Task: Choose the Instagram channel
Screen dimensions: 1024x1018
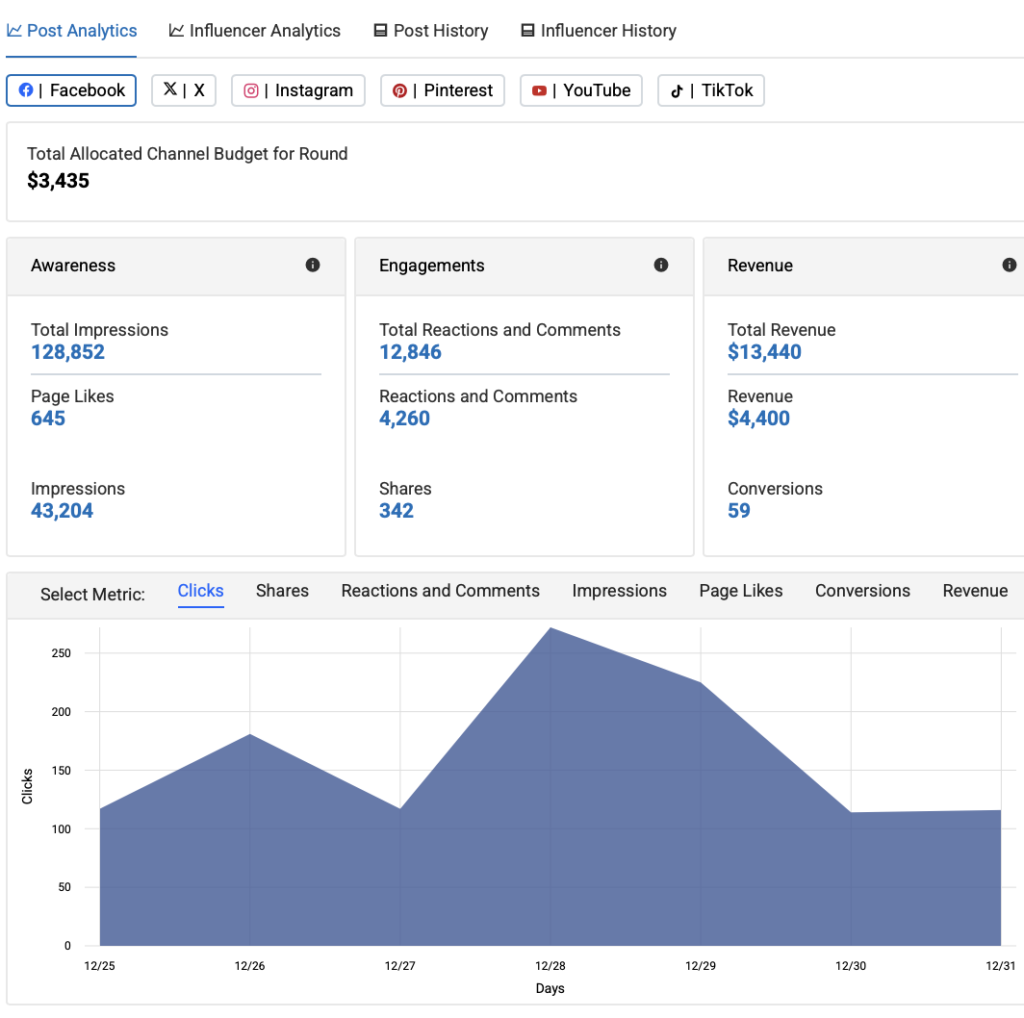Action: point(298,90)
